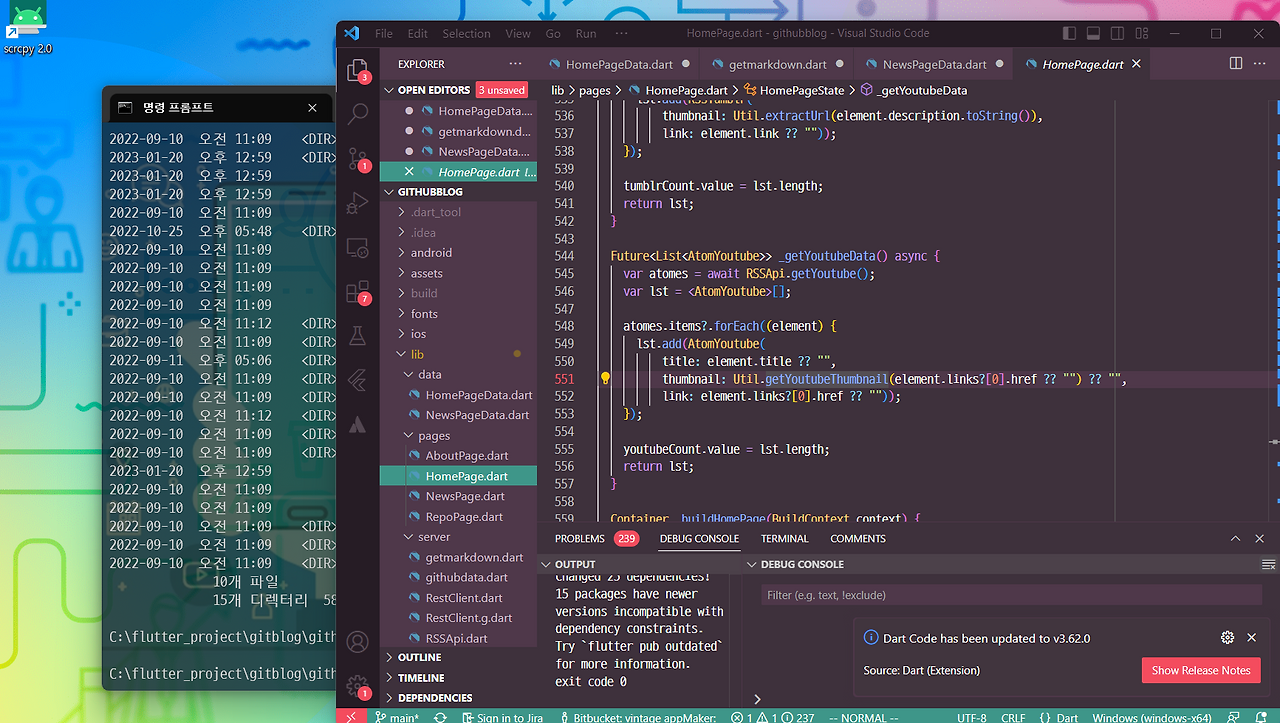This screenshot has height=723, width=1280.
Task: Open the Selection menu
Action: point(467,33)
